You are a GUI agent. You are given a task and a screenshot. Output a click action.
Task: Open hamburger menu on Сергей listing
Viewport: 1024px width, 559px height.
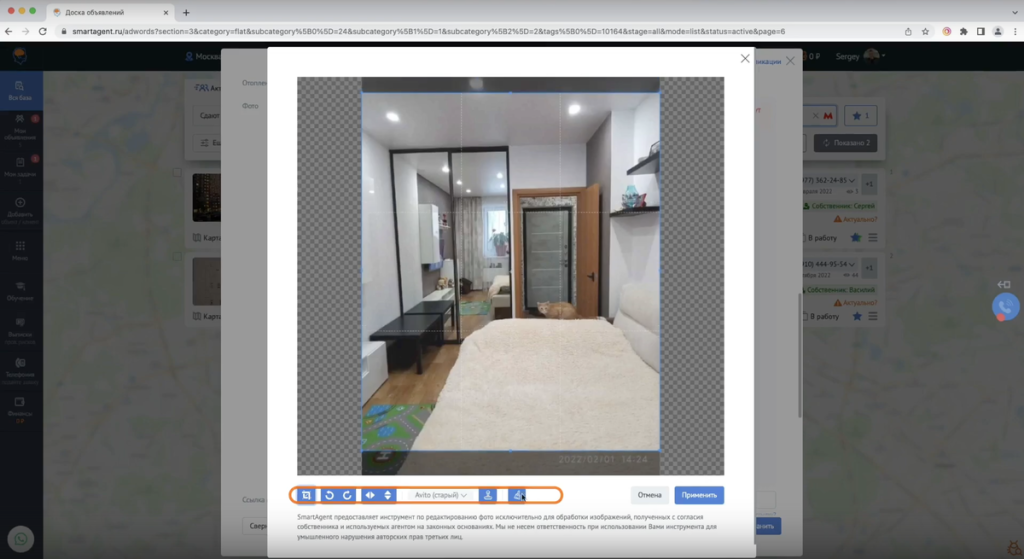click(x=872, y=238)
